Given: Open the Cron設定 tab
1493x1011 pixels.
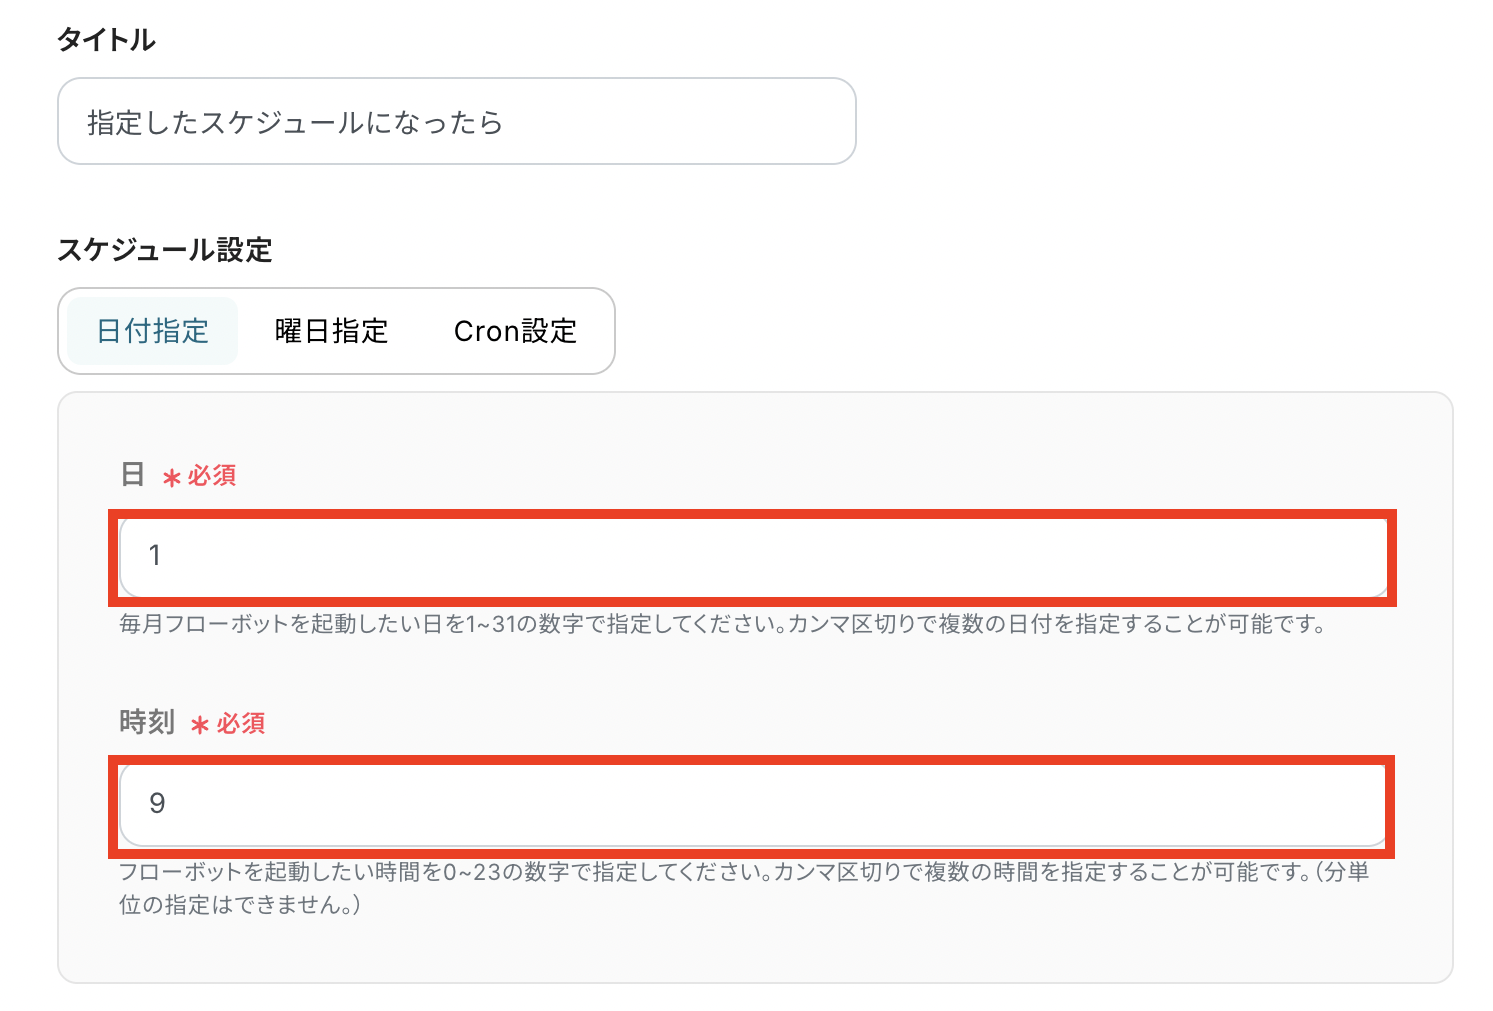Looking at the screenshot, I should [x=515, y=331].
